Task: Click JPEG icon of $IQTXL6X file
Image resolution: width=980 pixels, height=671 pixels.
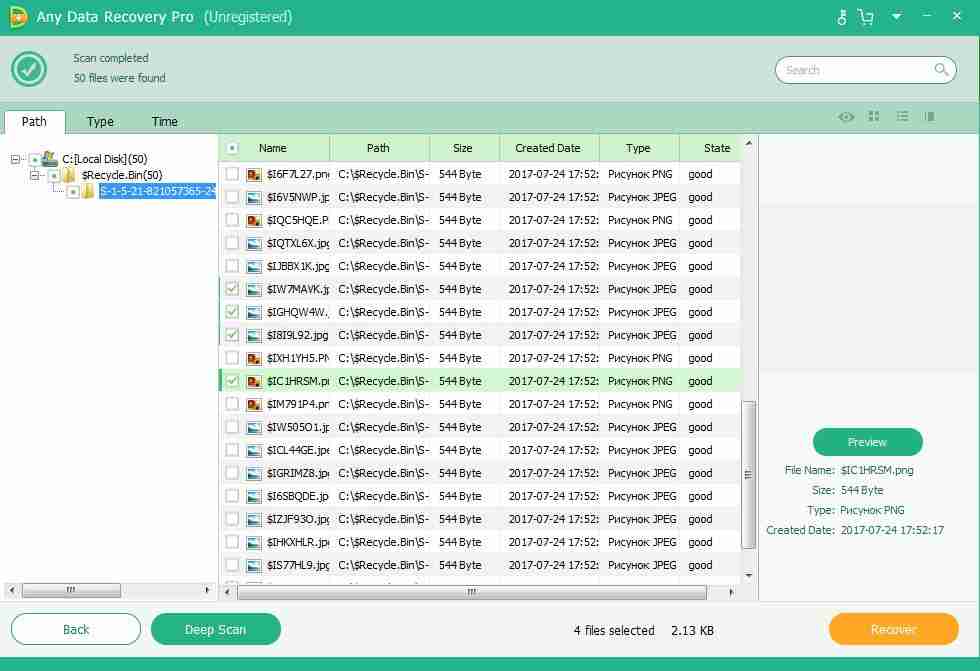Action: coord(254,244)
